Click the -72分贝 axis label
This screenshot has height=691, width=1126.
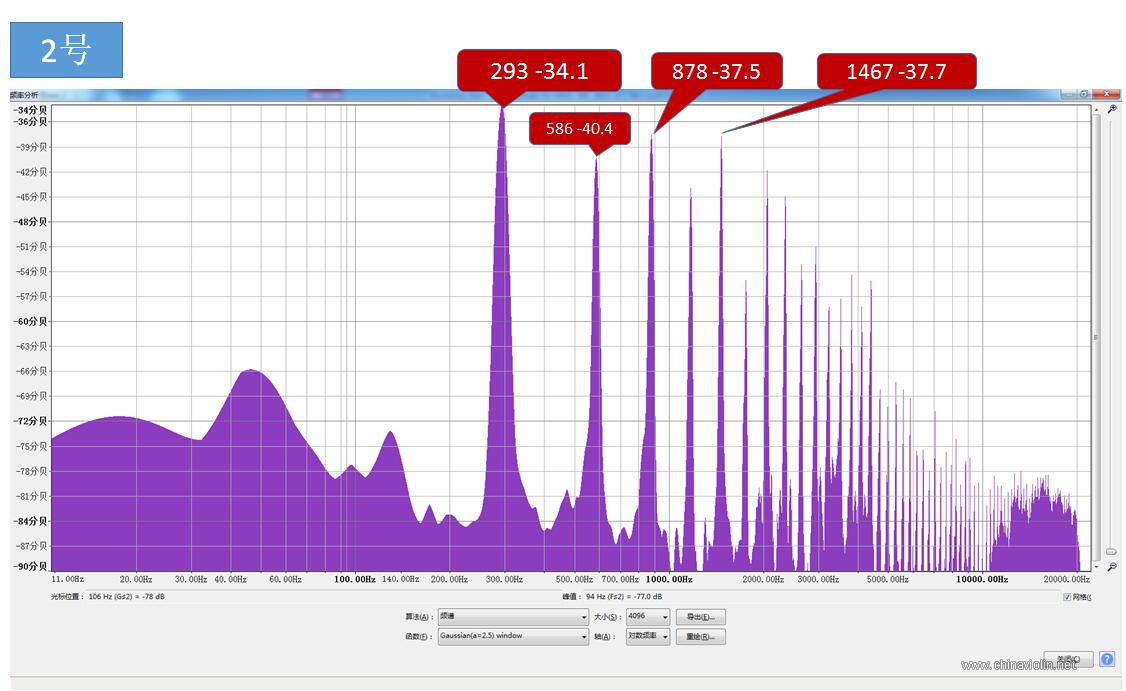point(30,421)
